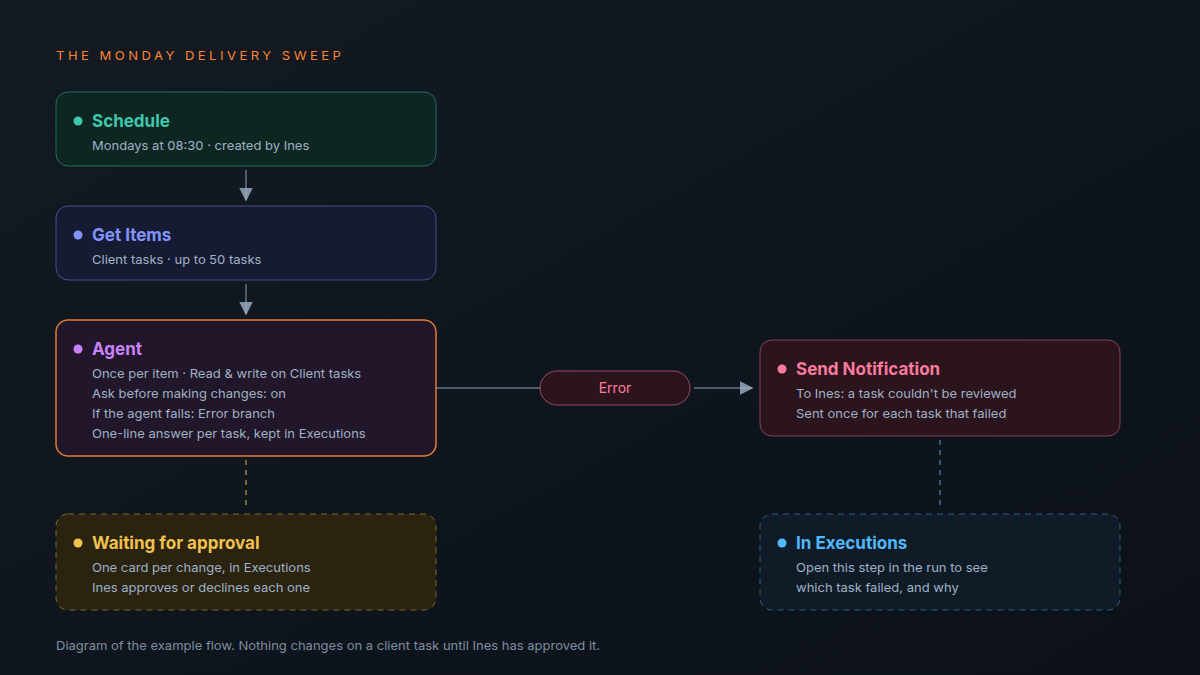1200x675 pixels.
Task: Click 'One-line answer per task, kept in Executions'
Action: (229, 434)
